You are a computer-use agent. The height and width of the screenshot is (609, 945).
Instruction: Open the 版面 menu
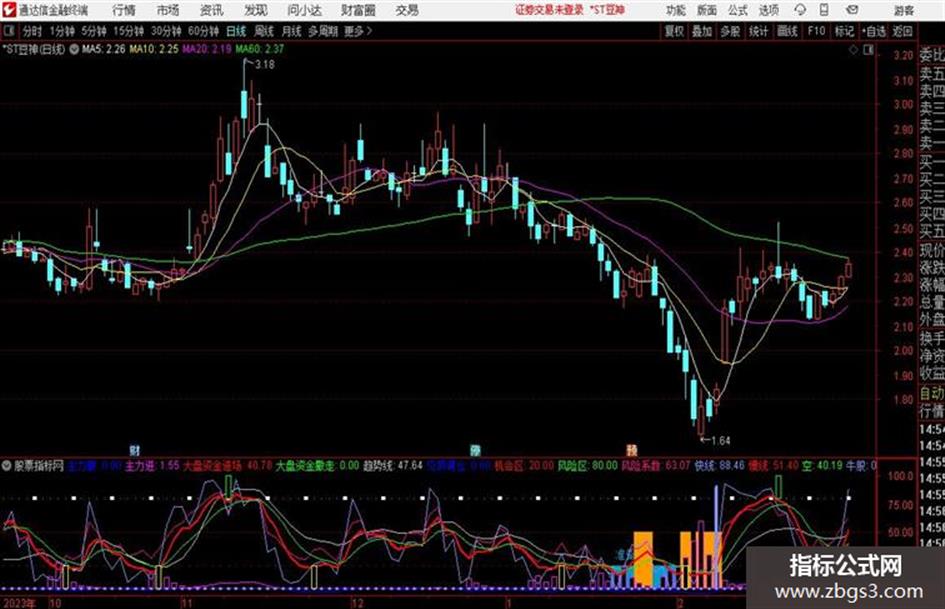point(707,10)
